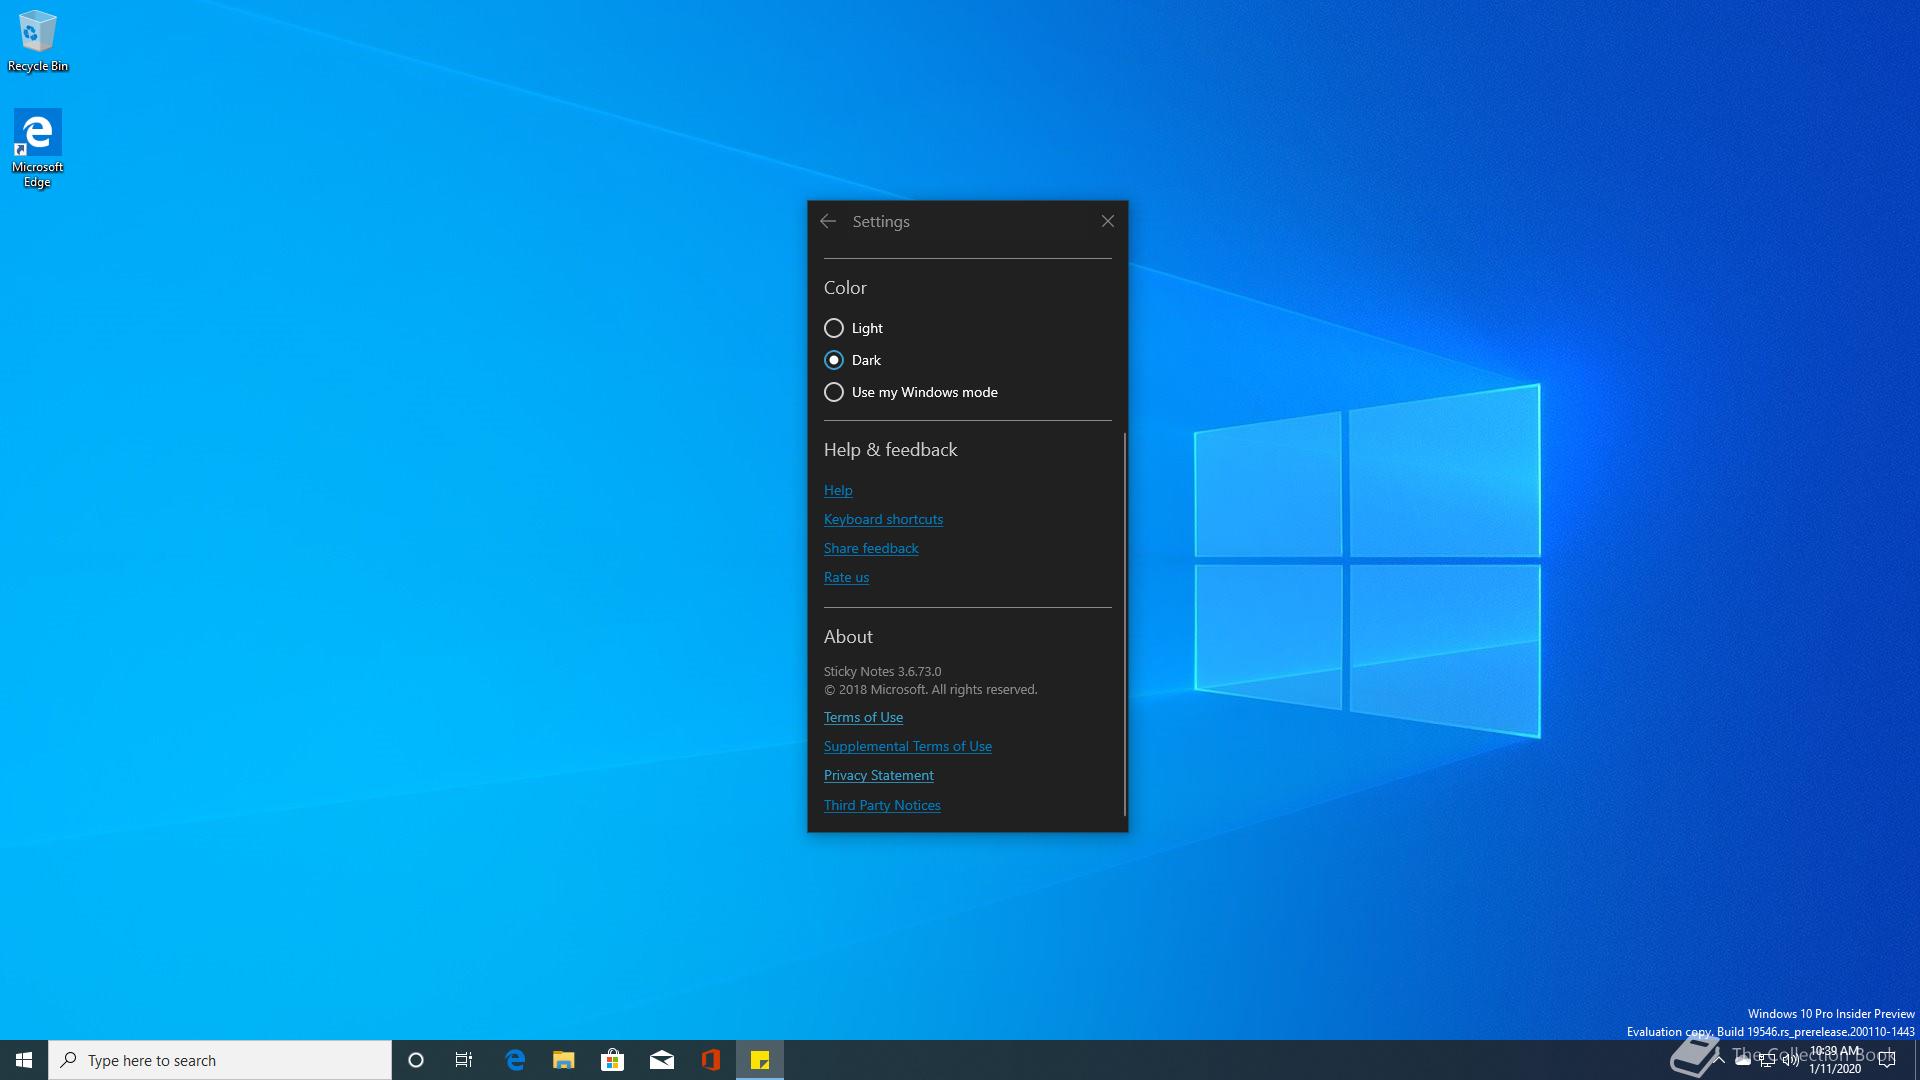Open Keyboard shortcuts link
Screen dimensions: 1920x1080
[x=883, y=519]
